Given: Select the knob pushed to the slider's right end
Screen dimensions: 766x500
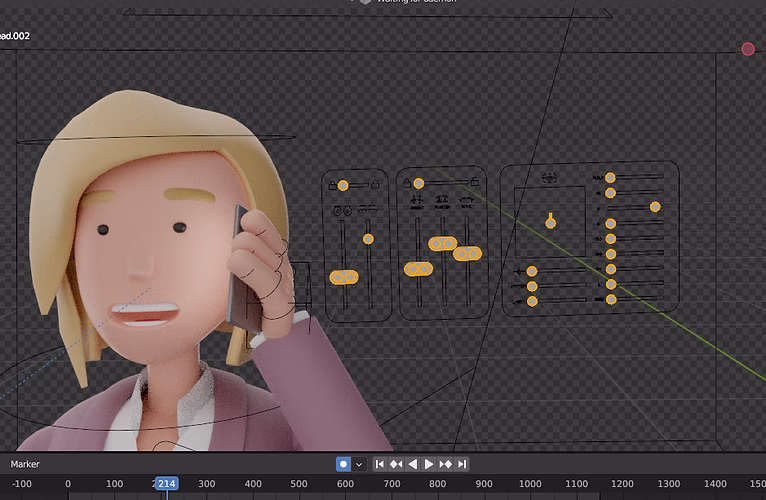Looking at the screenshot, I should click(x=655, y=207).
